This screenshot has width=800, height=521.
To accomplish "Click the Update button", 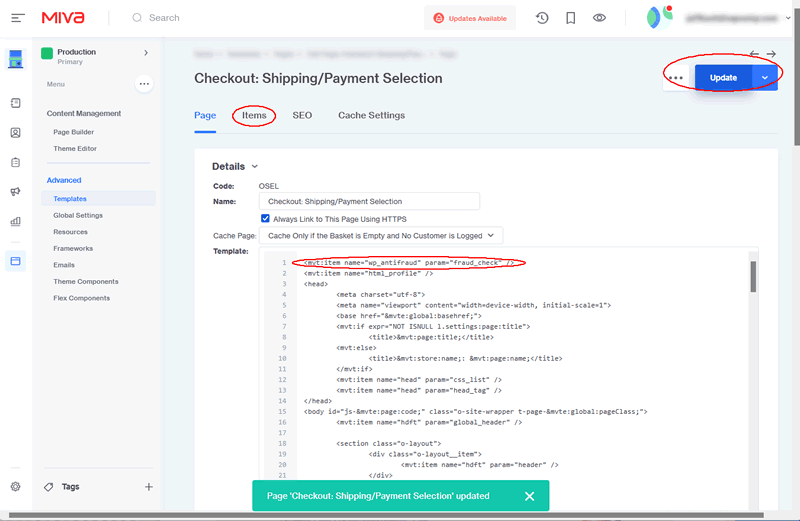I will [x=723, y=78].
